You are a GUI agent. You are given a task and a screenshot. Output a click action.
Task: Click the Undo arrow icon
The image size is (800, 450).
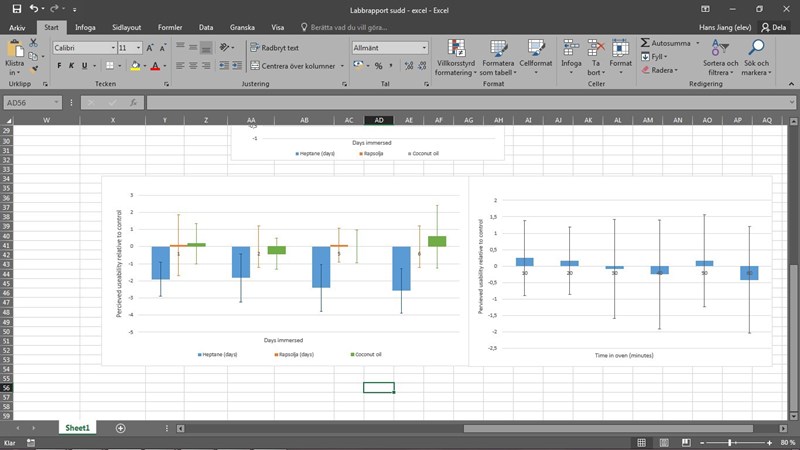pyautogui.click(x=34, y=8)
